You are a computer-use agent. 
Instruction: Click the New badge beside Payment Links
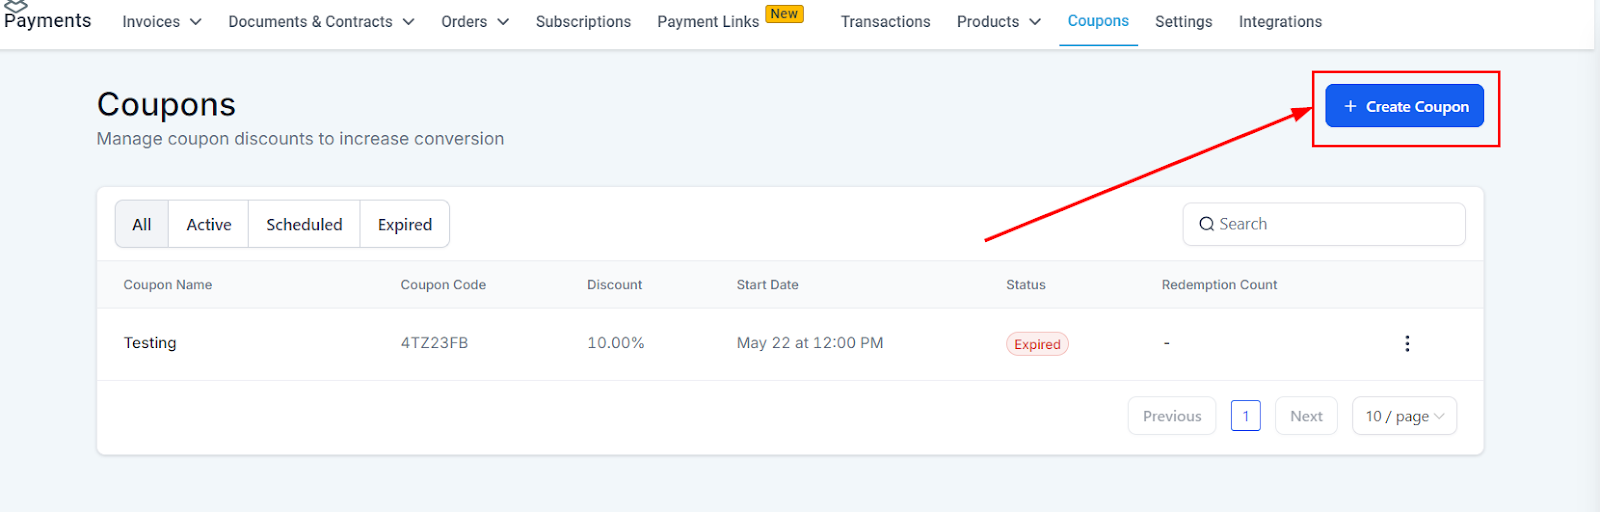pos(784,13)
